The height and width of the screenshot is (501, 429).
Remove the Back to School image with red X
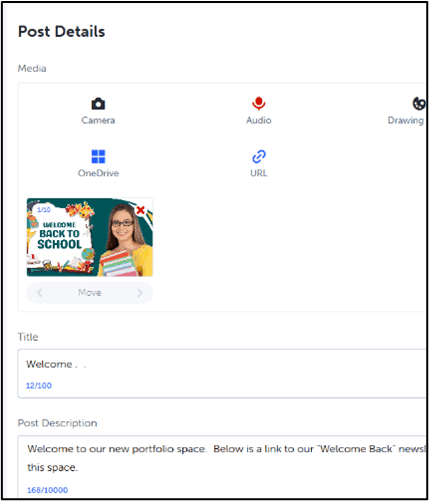tap(141, 210)
